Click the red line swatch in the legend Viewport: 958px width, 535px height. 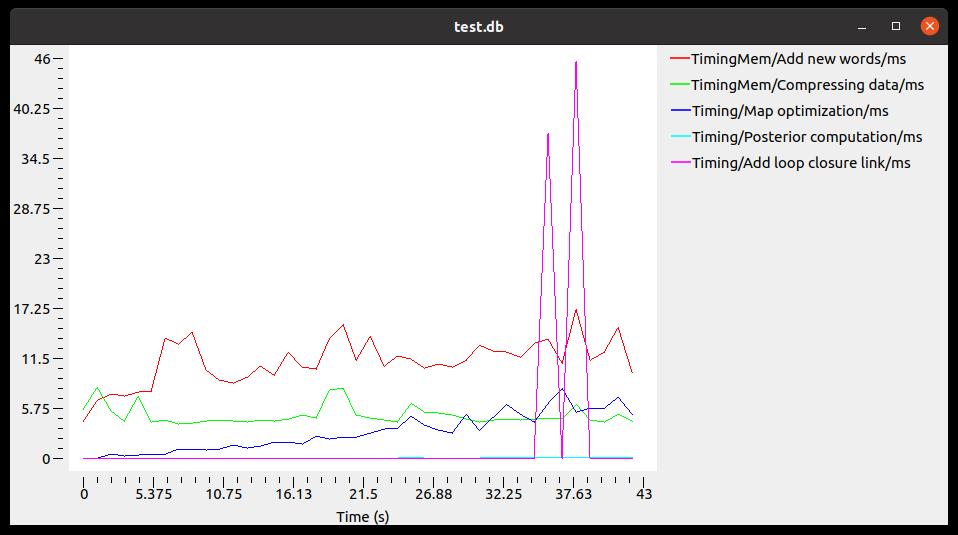click(x=680, y=59)
